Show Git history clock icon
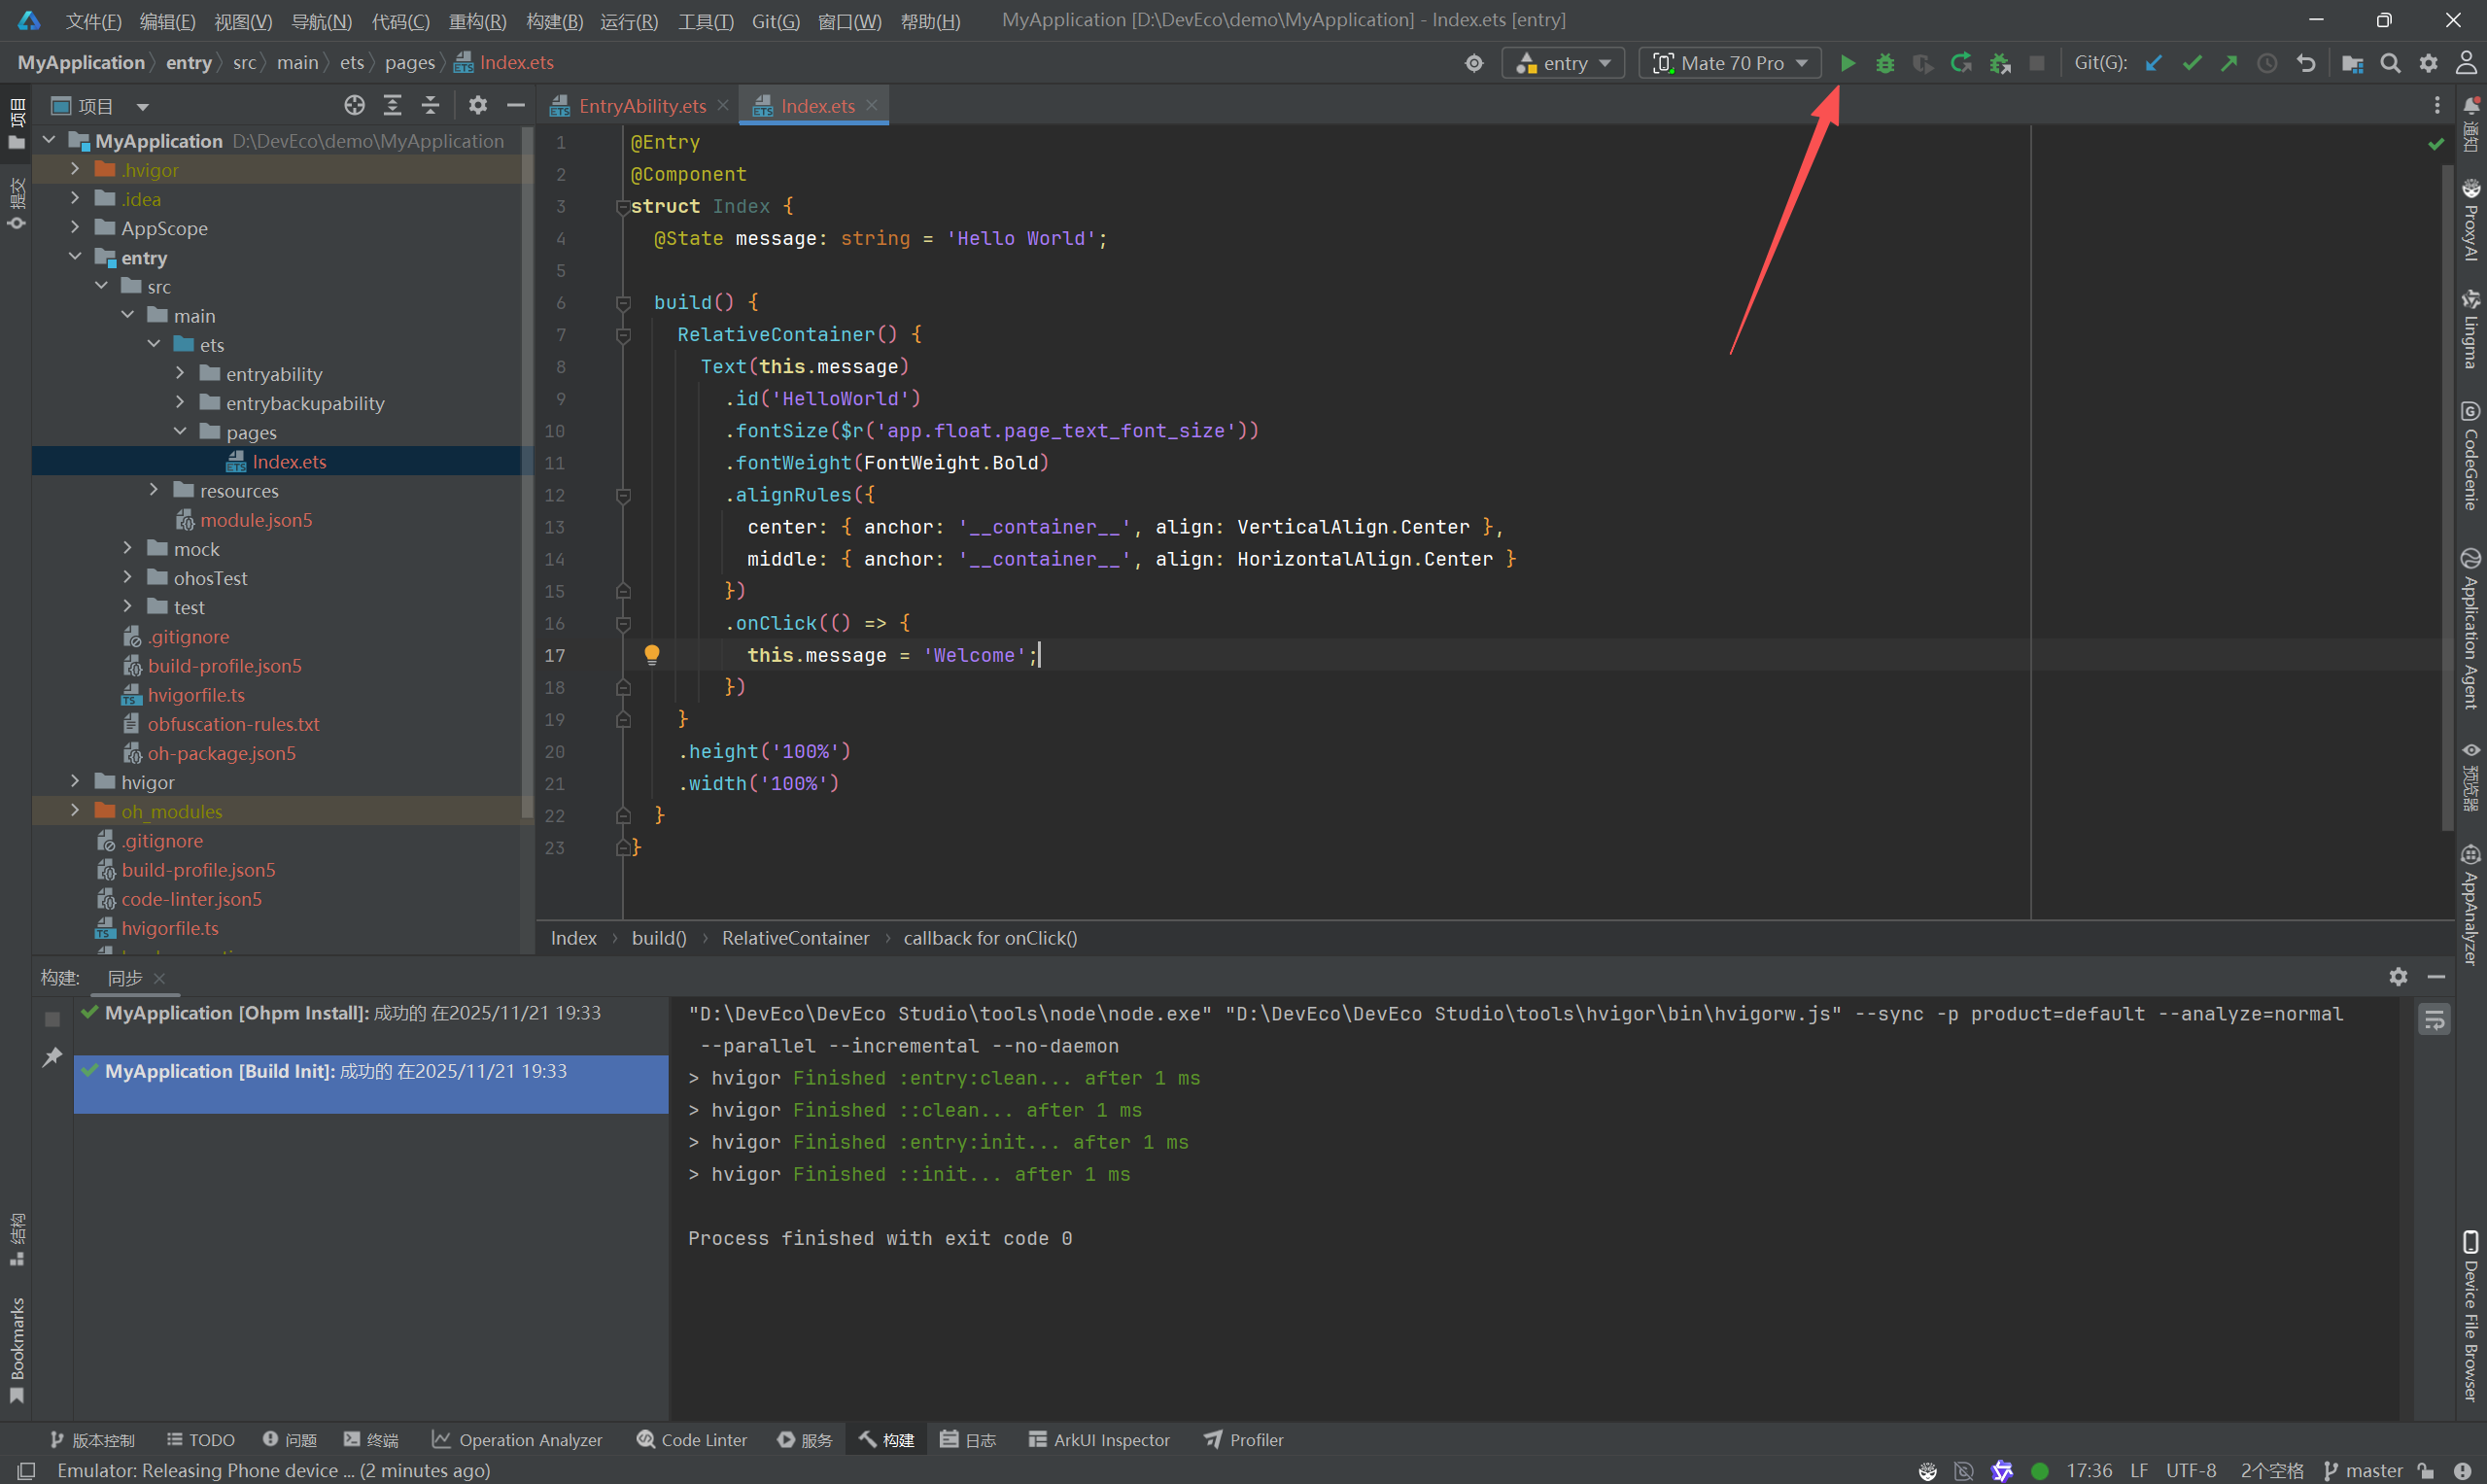This screenshot has height=1484, width=2487. (x=2267, y=63)
